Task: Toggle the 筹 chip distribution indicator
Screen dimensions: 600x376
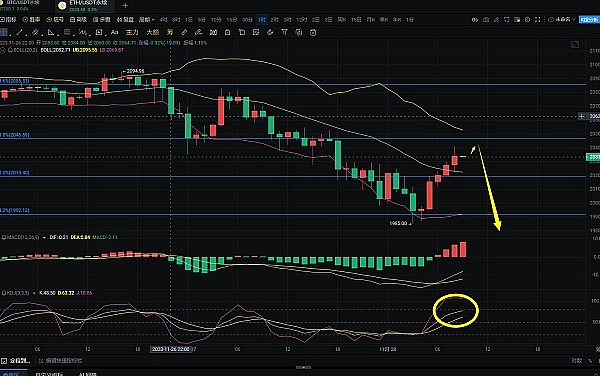Action: (170, 33)
